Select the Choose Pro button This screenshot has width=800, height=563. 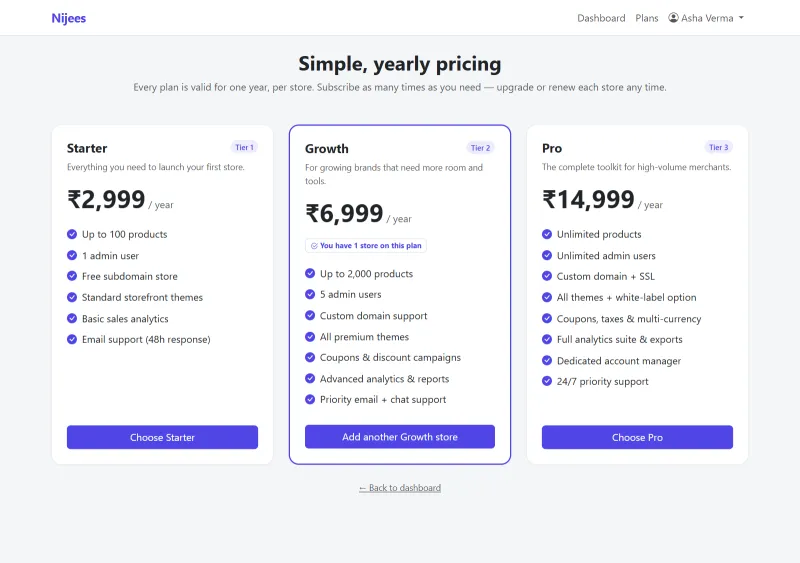coord(637,437)
